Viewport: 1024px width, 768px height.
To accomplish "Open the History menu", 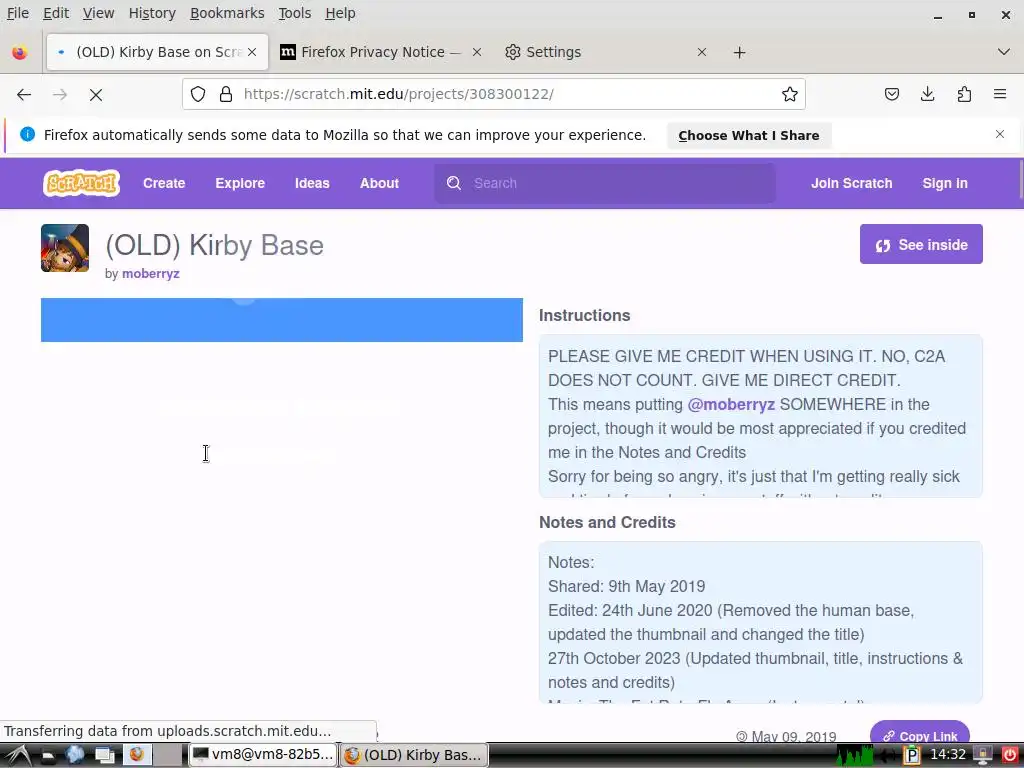I will [152, 13].
